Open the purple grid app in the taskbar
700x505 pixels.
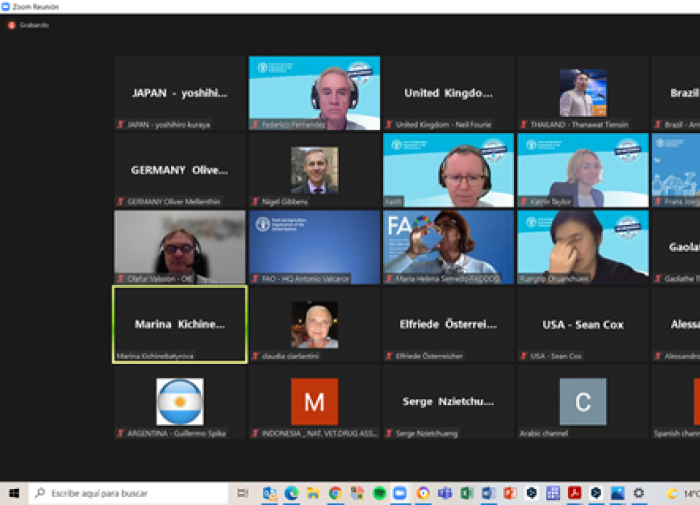(x=553, y=493)
